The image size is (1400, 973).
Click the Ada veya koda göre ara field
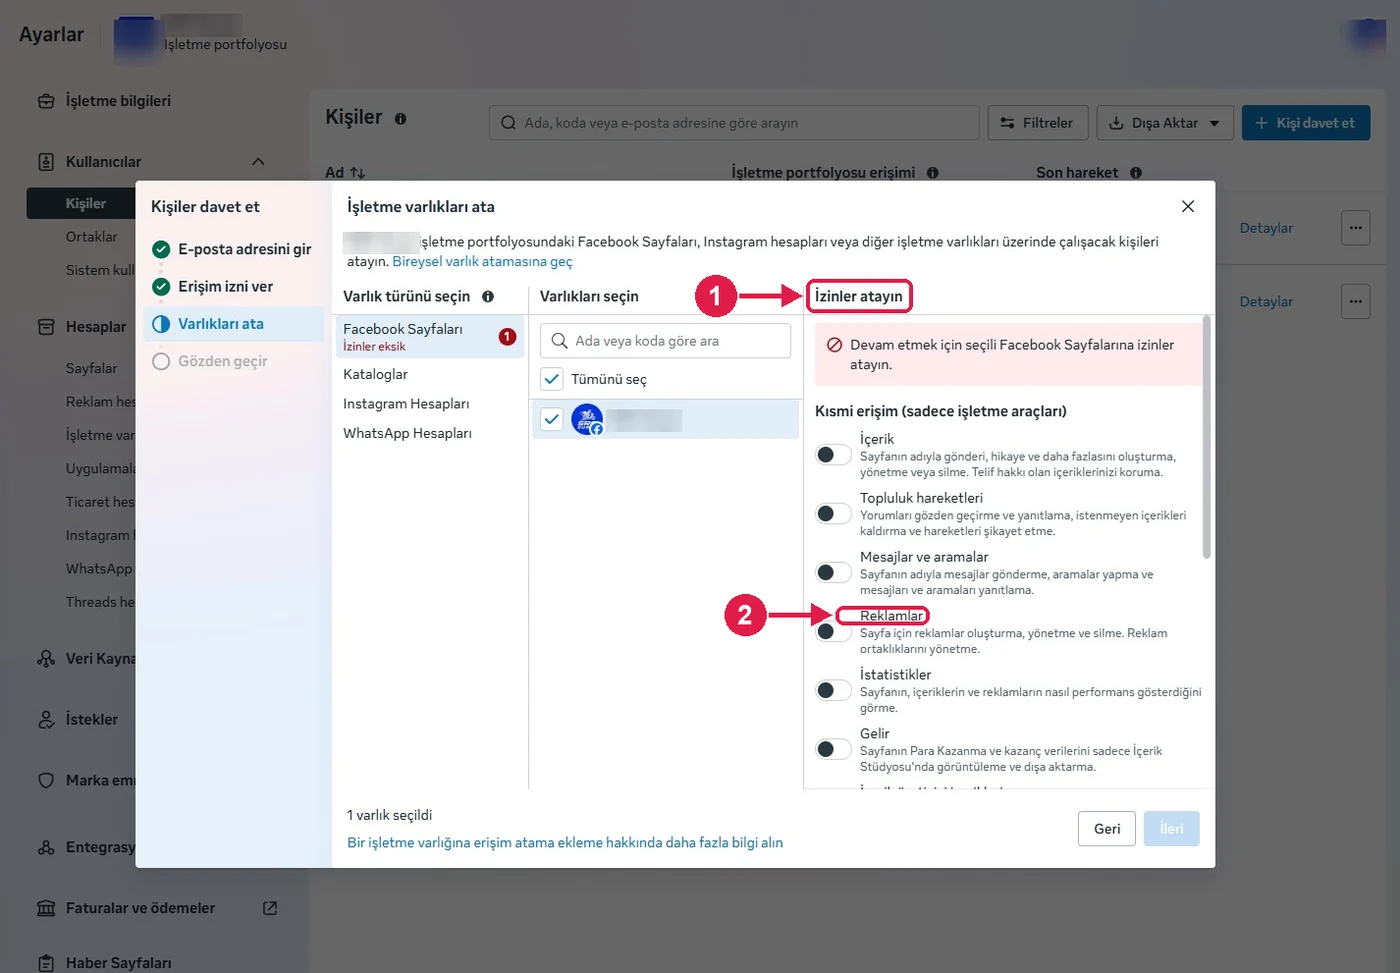tap(666, 341)
